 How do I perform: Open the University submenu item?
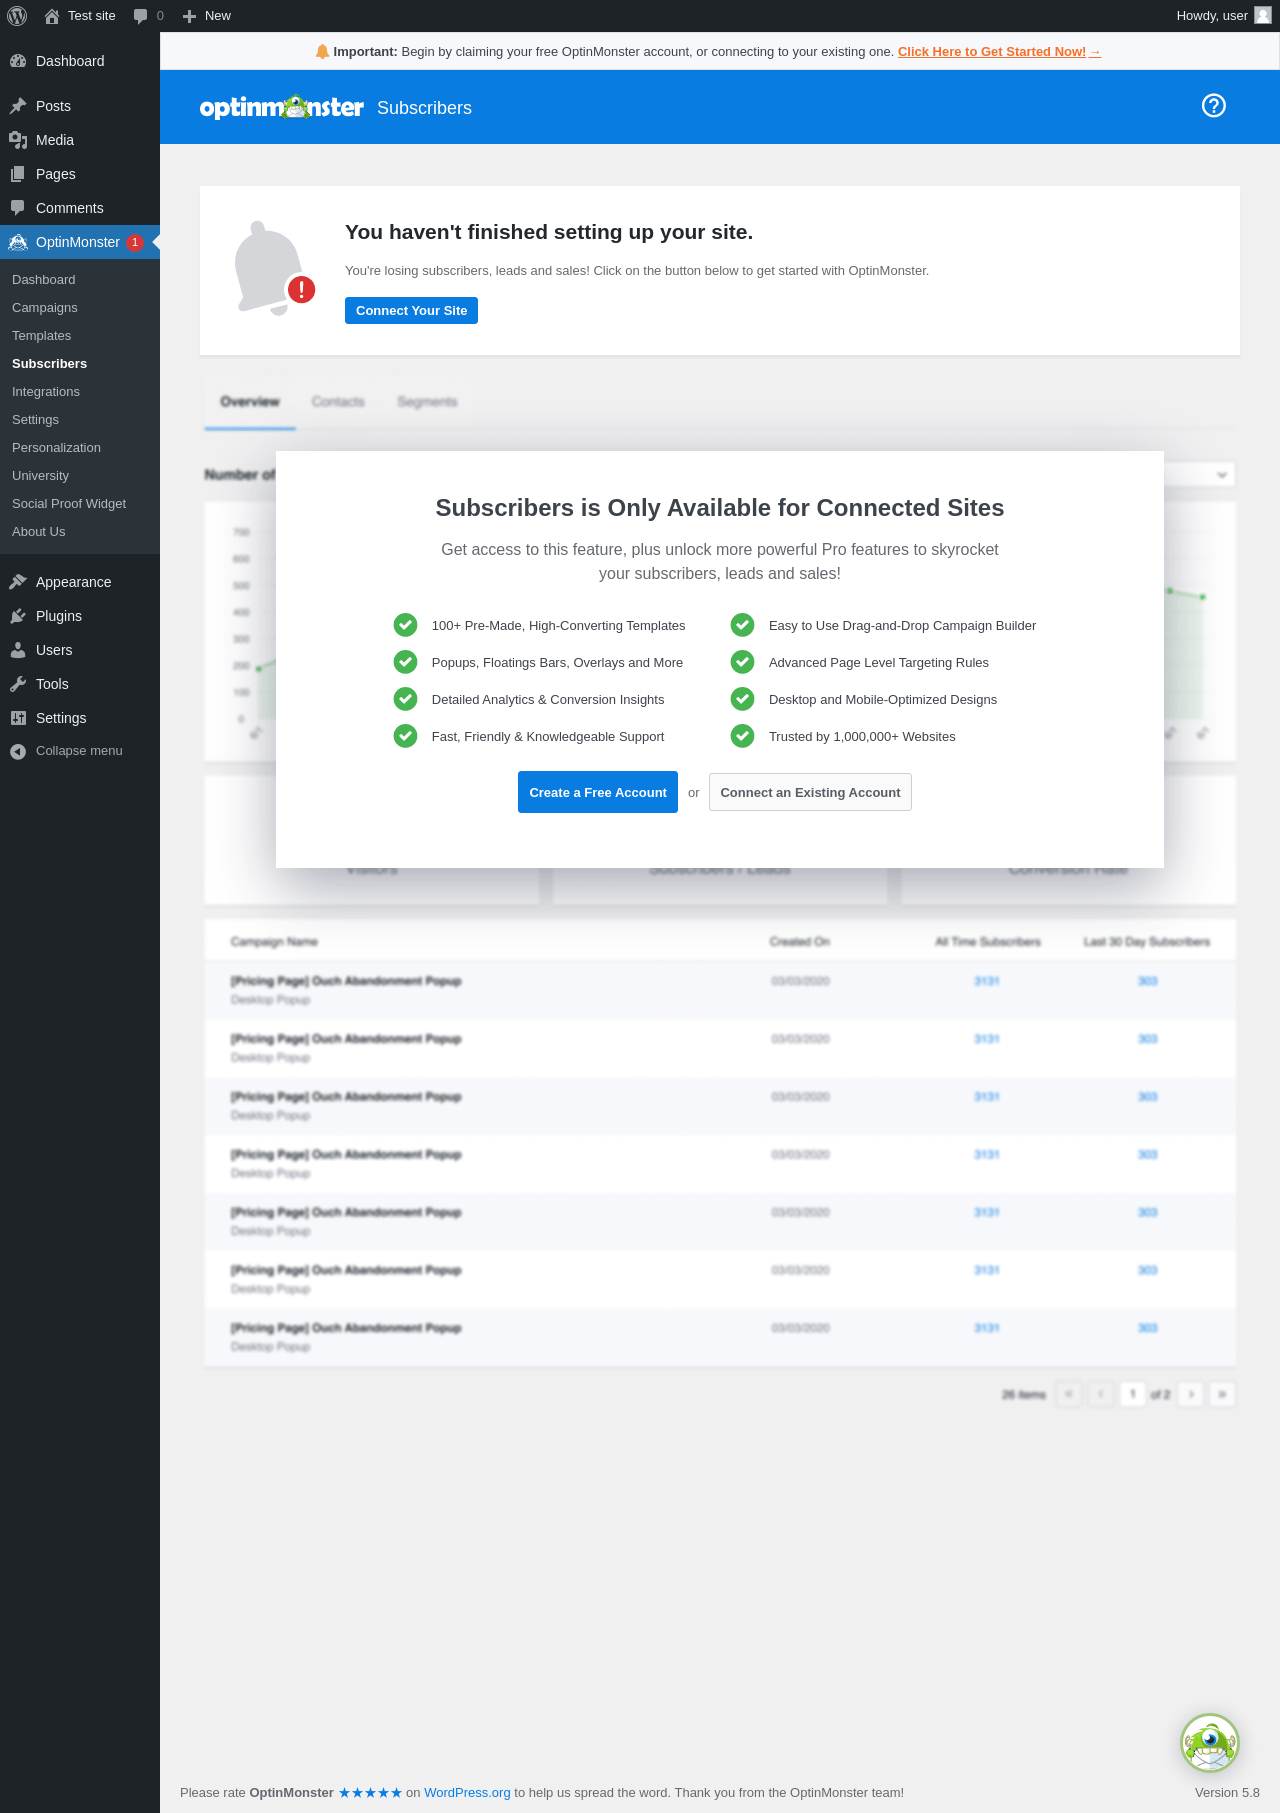tap(41, 476)
